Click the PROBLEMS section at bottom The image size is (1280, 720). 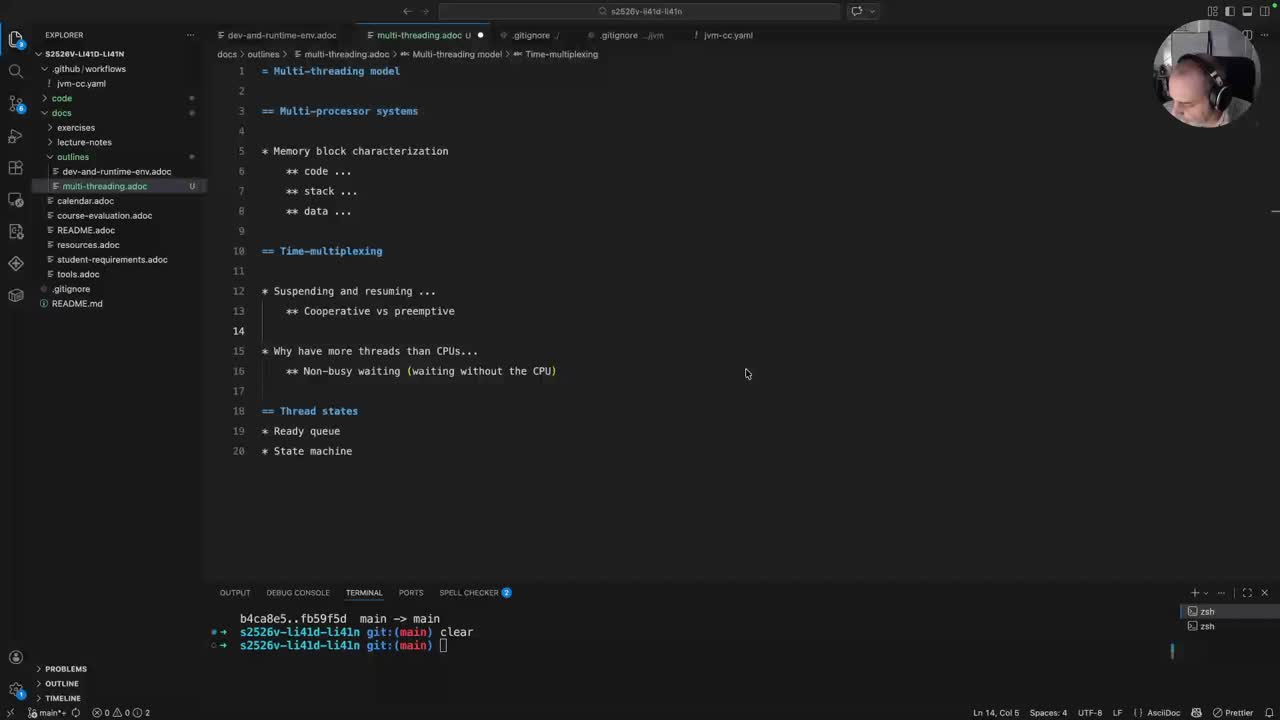pyautogui.click(x=65, y=668)
